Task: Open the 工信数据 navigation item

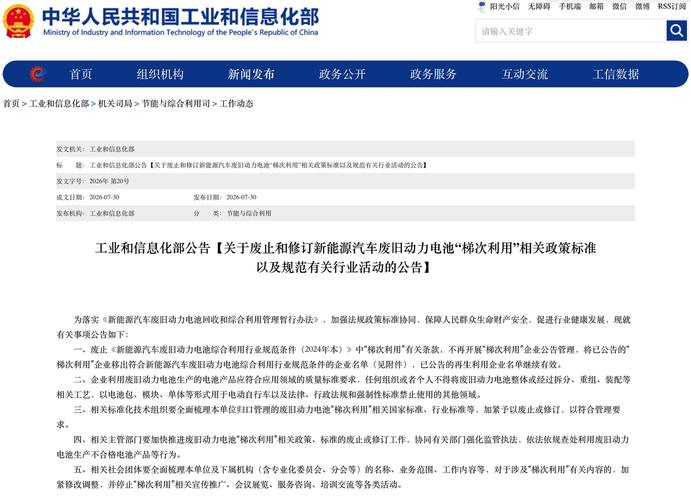Action: pyautogui.click(x=616, y=74)
